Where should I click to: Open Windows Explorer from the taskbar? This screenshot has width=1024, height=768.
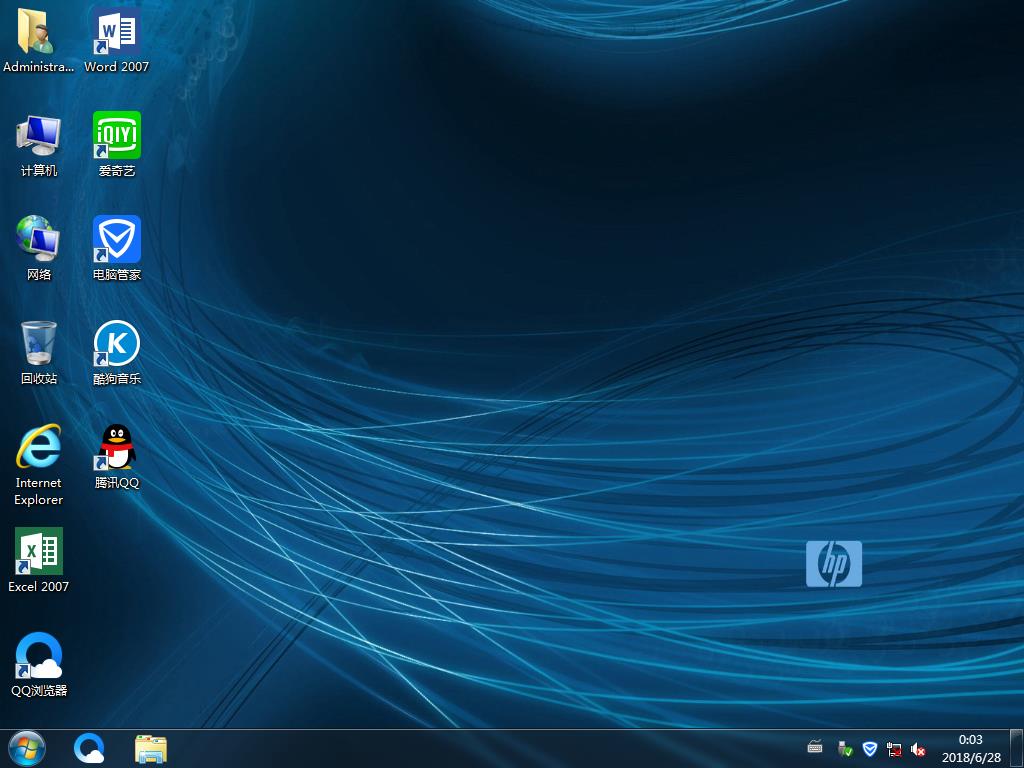click(151, 748)
